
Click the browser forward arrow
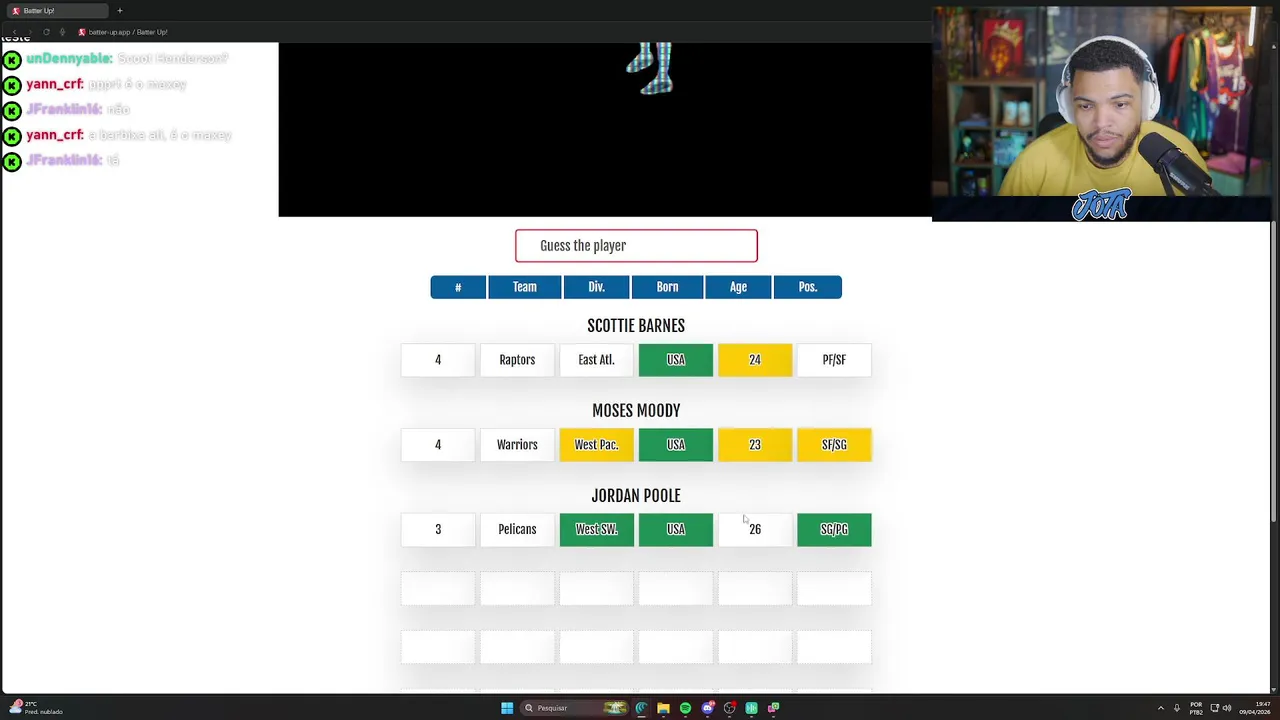tap(29, 32)
